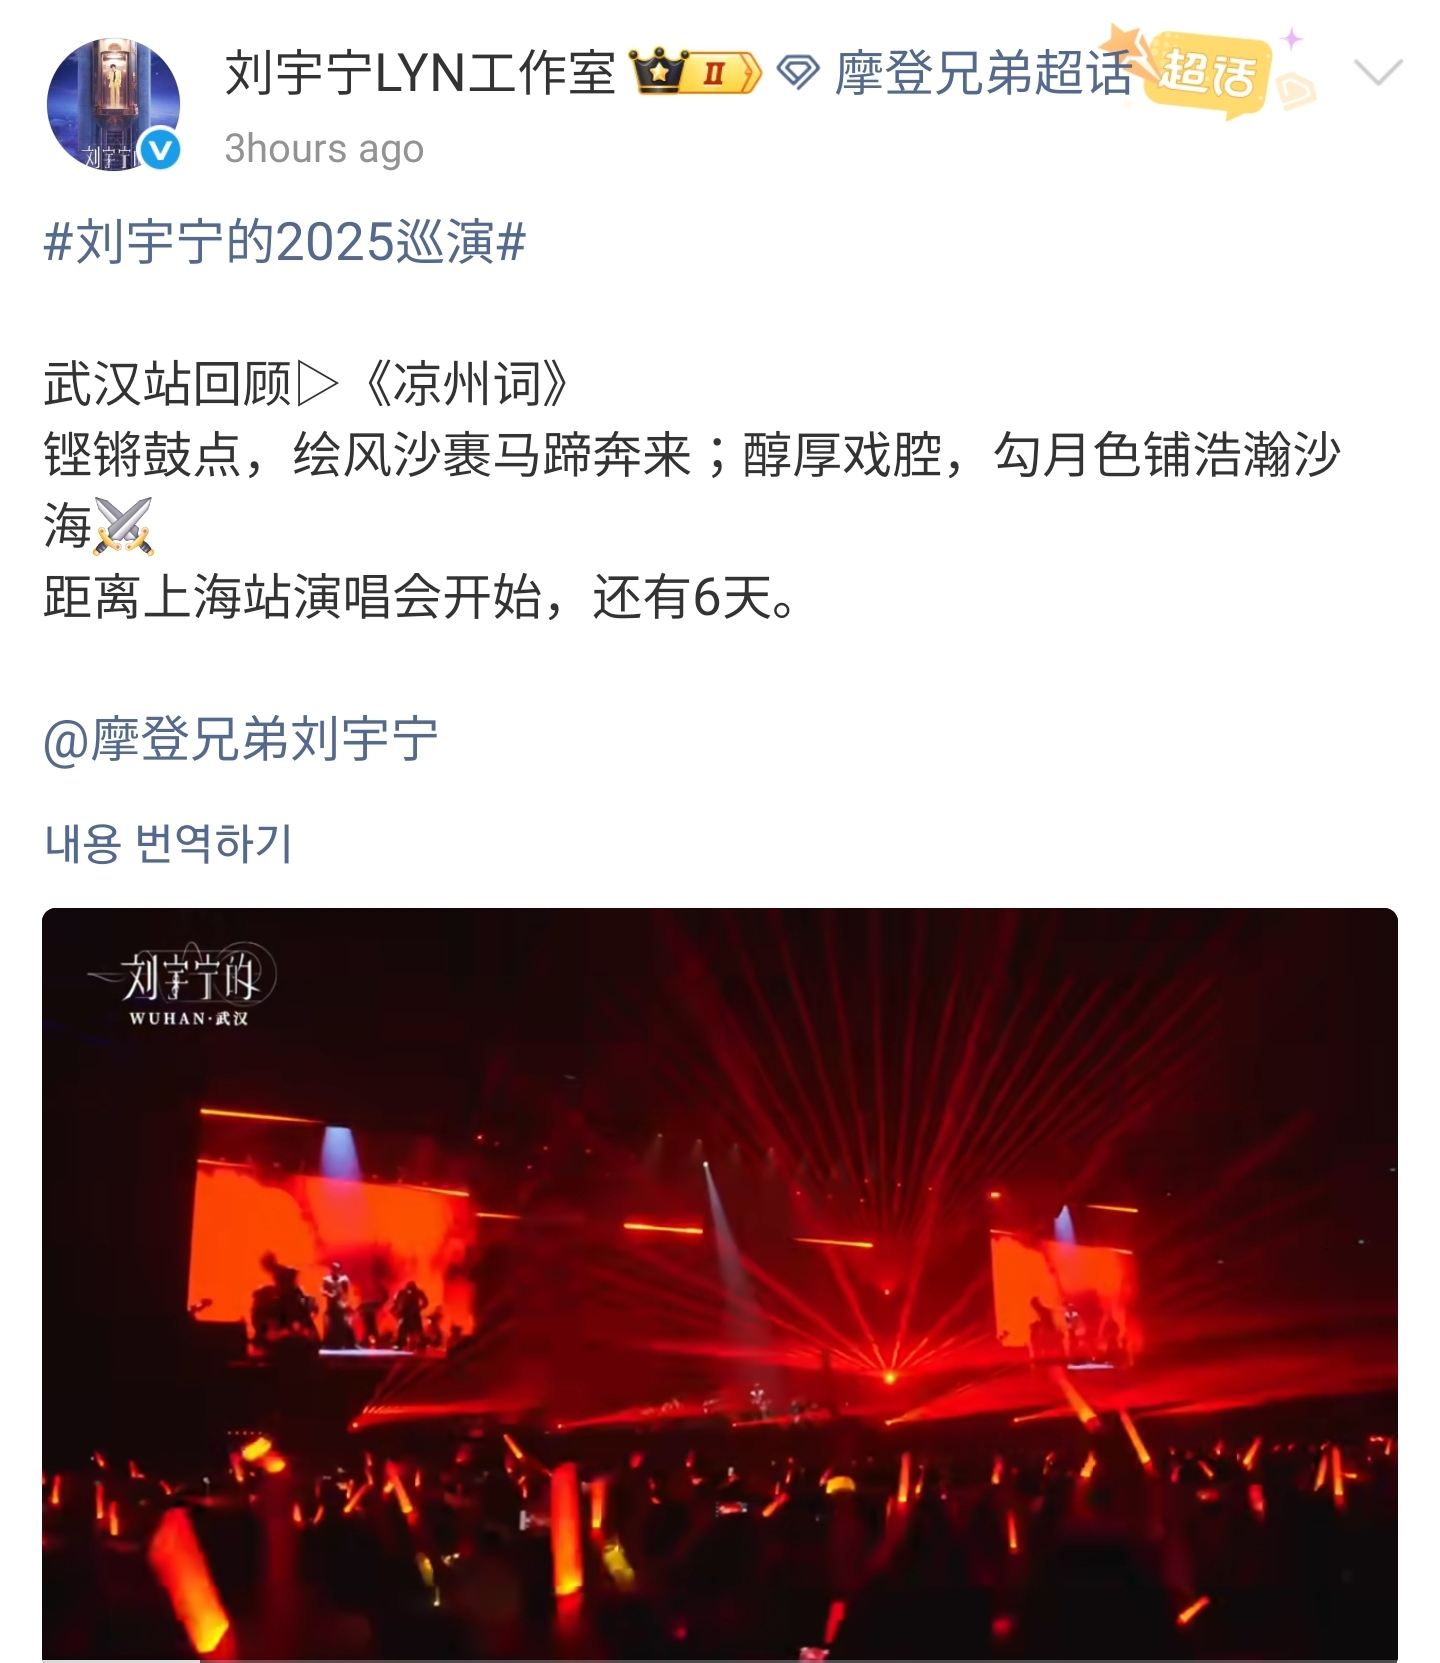Open the 摩登兄弟超话 super topic link
Screen dimensions: 1440x1663
pos(983,73)
